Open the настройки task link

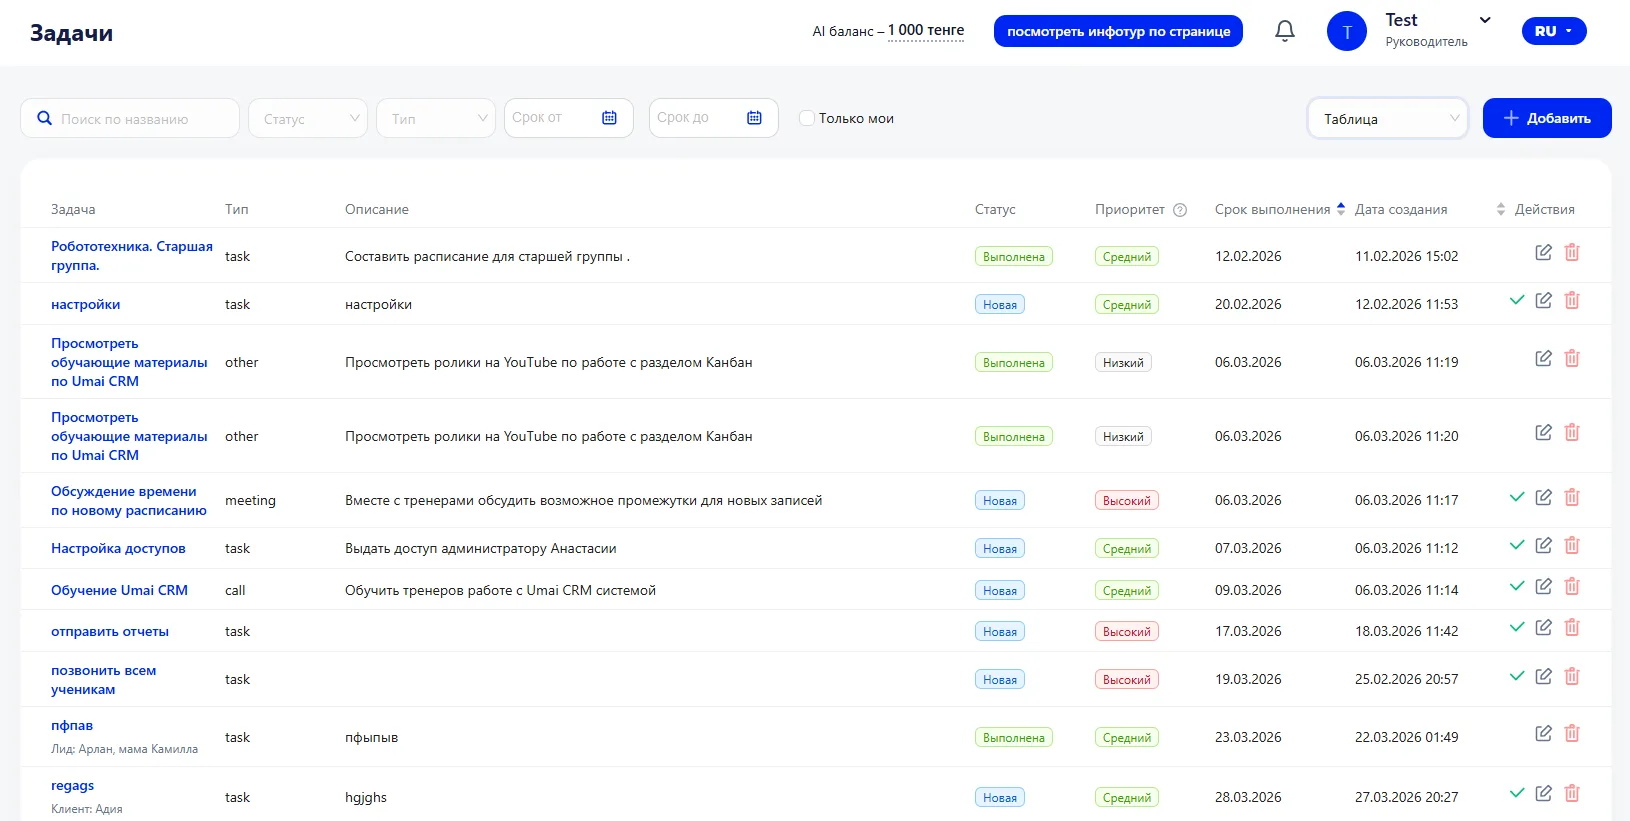point(86,304)
